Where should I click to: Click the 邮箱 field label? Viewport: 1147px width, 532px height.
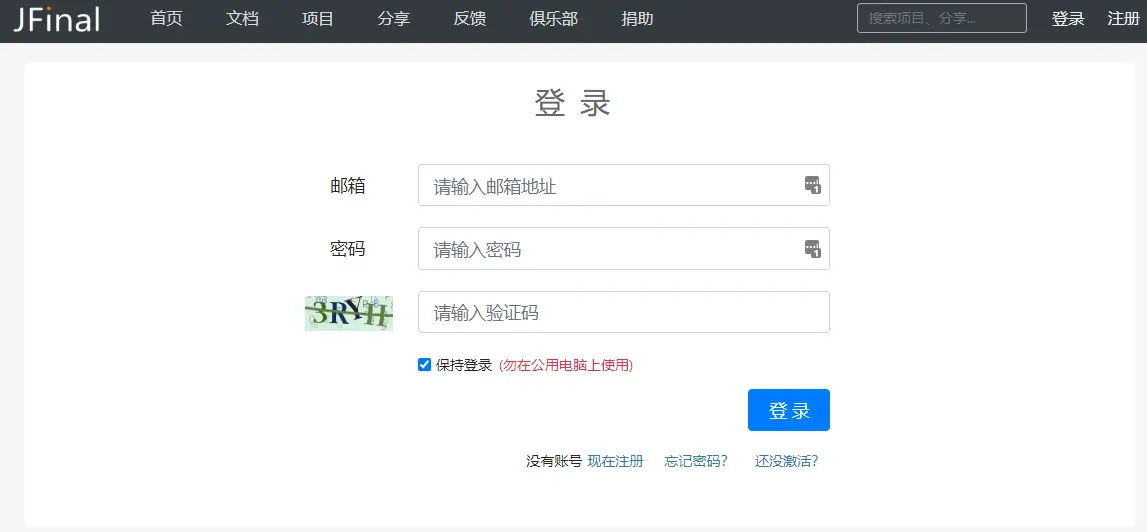(347, 186)
